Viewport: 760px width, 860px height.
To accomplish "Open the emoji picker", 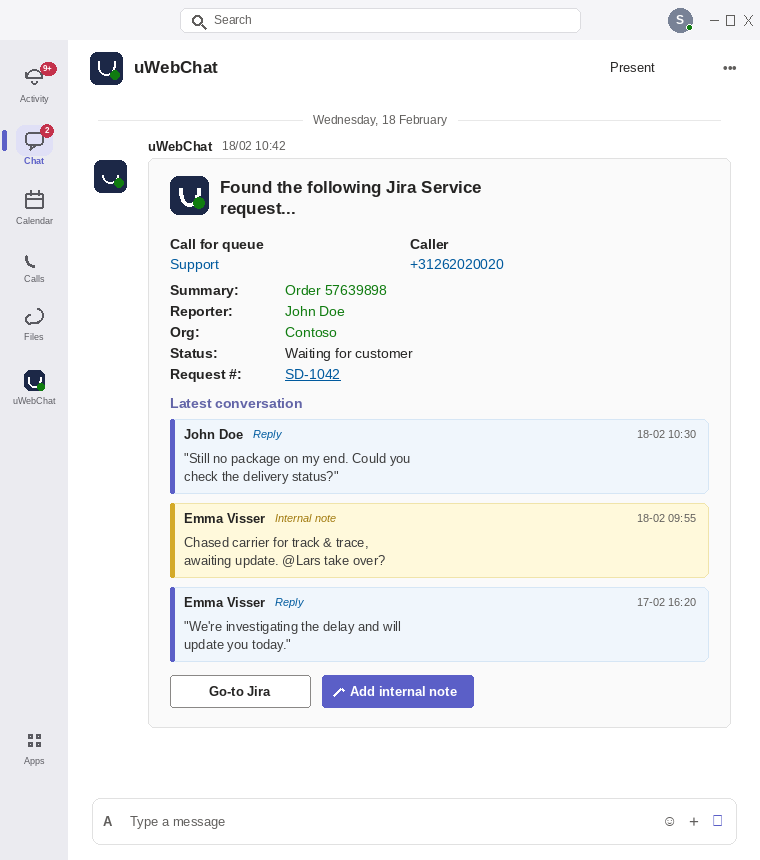I will tap(669, 821).
